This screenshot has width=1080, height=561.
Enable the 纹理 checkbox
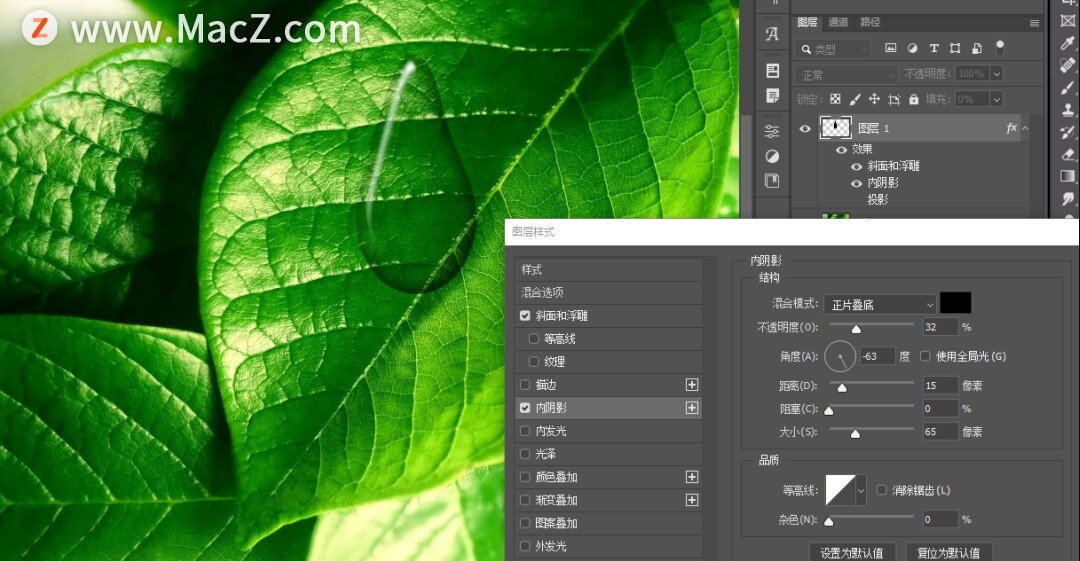click(x=533, y=362)
